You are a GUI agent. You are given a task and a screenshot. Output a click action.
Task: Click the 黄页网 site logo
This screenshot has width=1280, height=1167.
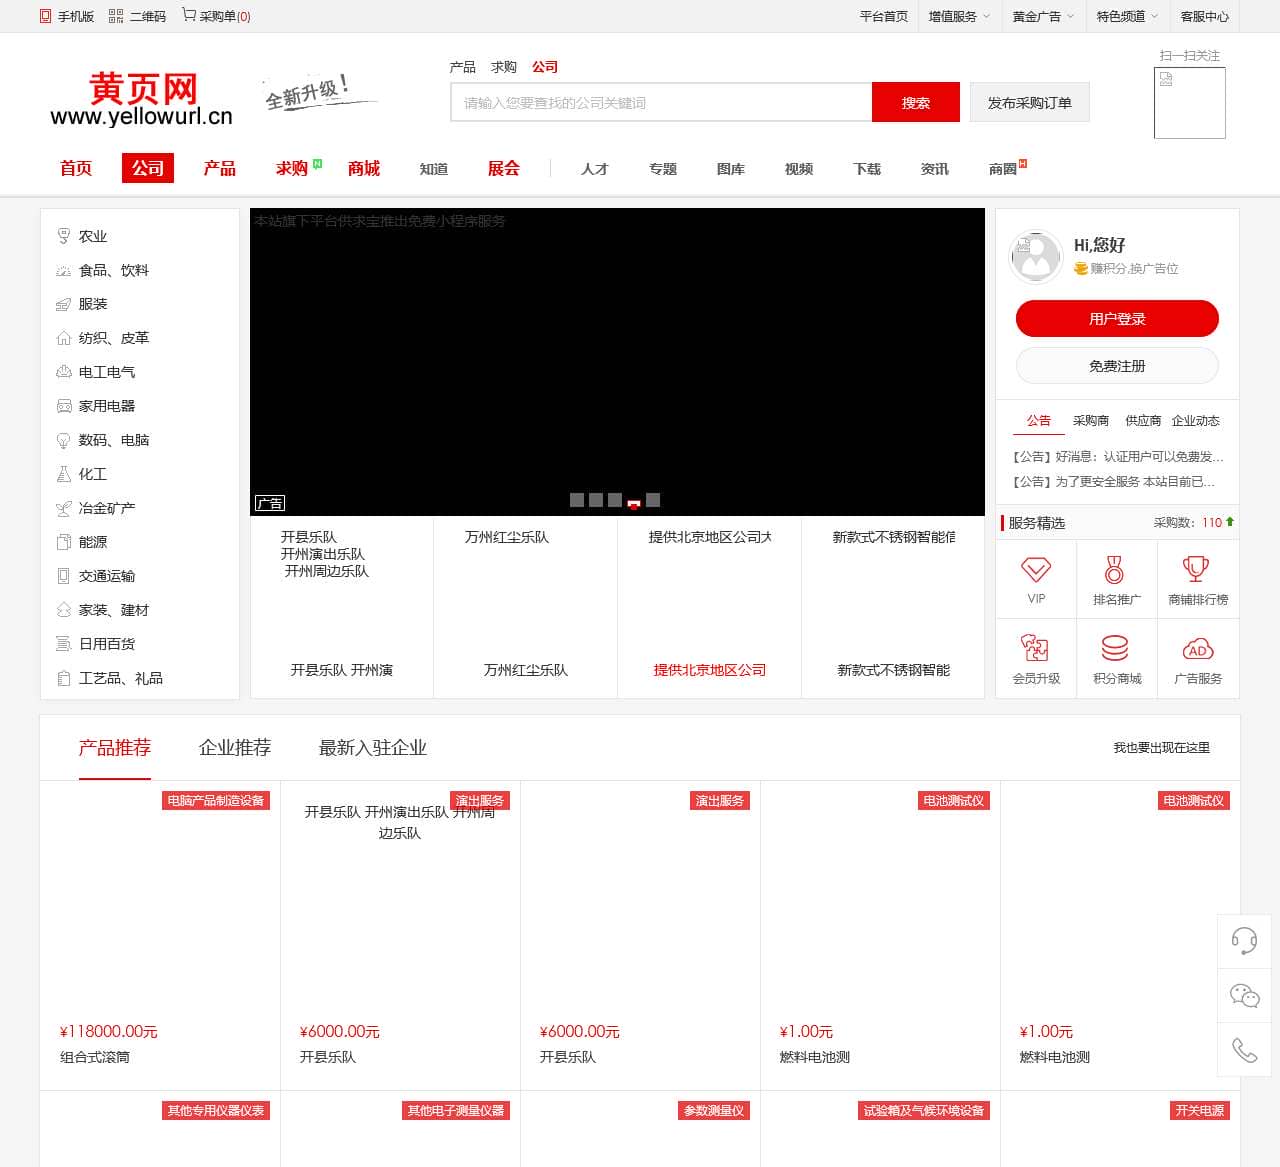pos(142,100)
